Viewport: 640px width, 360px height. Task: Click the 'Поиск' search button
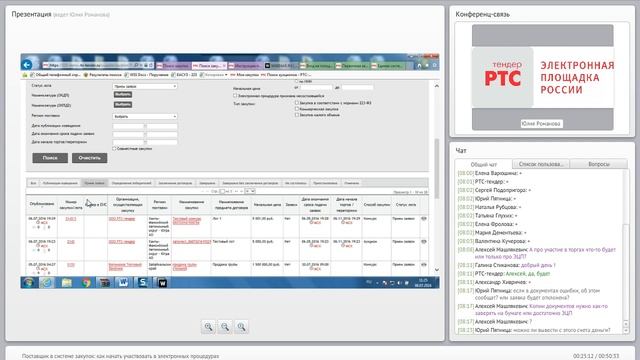point(50,158)
